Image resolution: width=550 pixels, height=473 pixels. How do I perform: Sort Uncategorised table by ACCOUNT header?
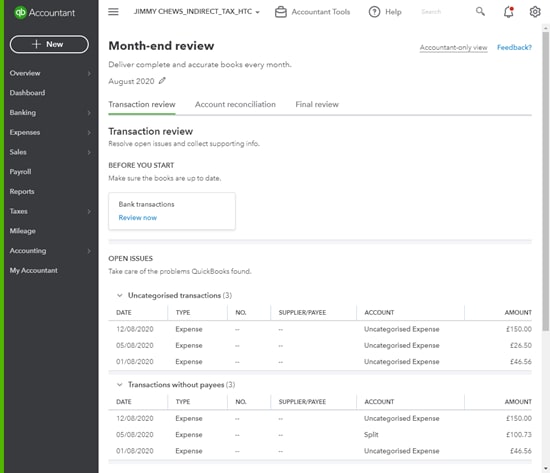(379, 313)
